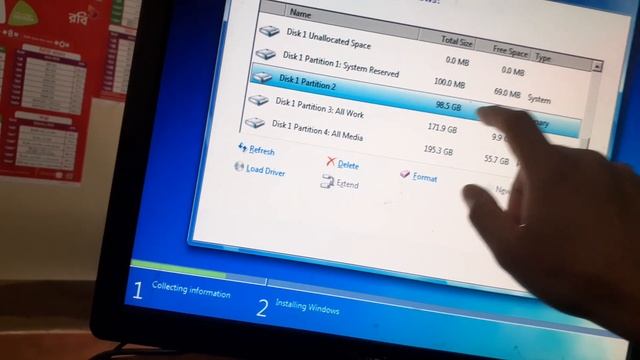Sort by the Free Space column header

tap(510, 51)
